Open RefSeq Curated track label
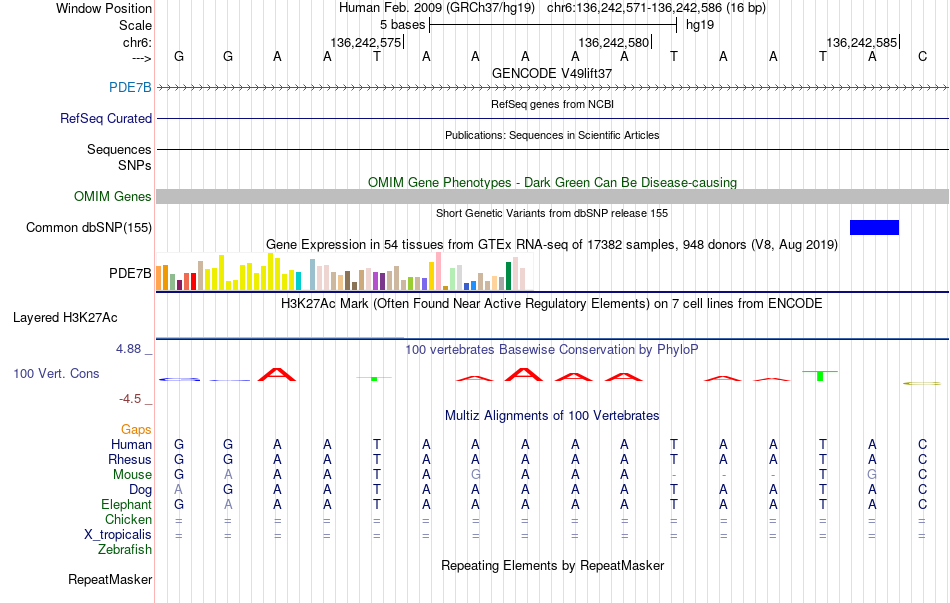This screenshot has height=603, width=950. coord(106,118)
